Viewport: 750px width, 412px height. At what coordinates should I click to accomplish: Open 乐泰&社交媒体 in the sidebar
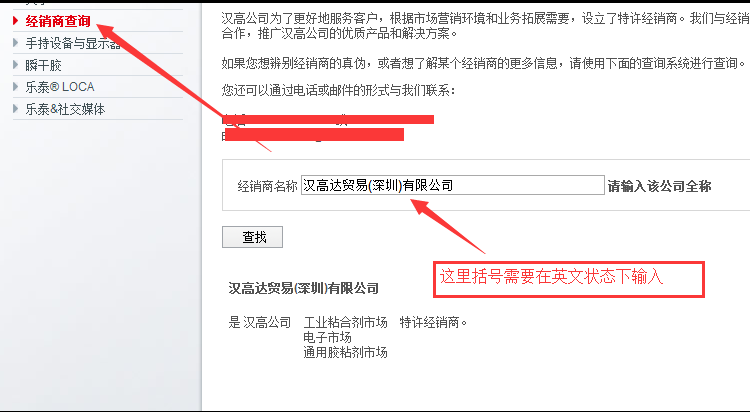click(65, 109)
